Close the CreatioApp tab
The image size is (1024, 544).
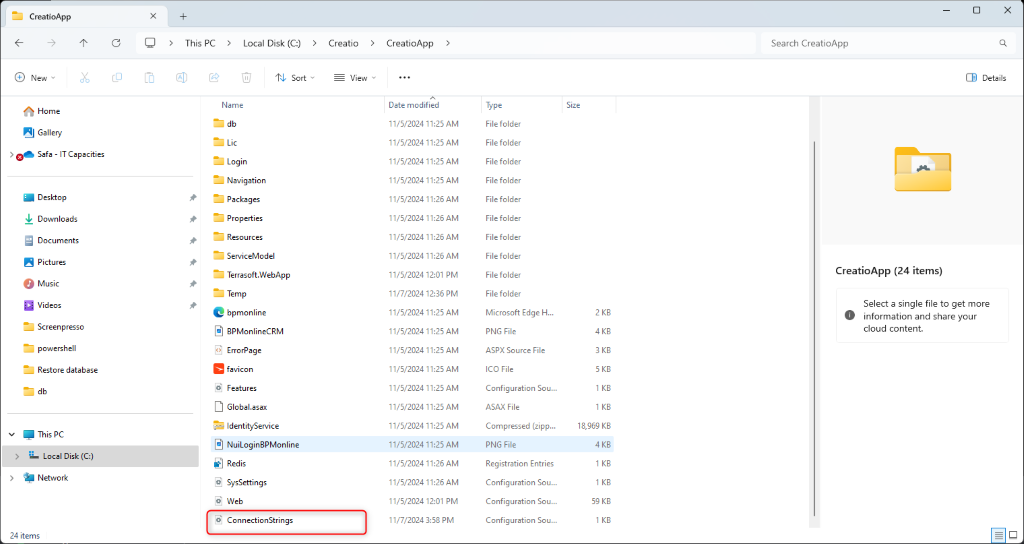click(153, 16)
